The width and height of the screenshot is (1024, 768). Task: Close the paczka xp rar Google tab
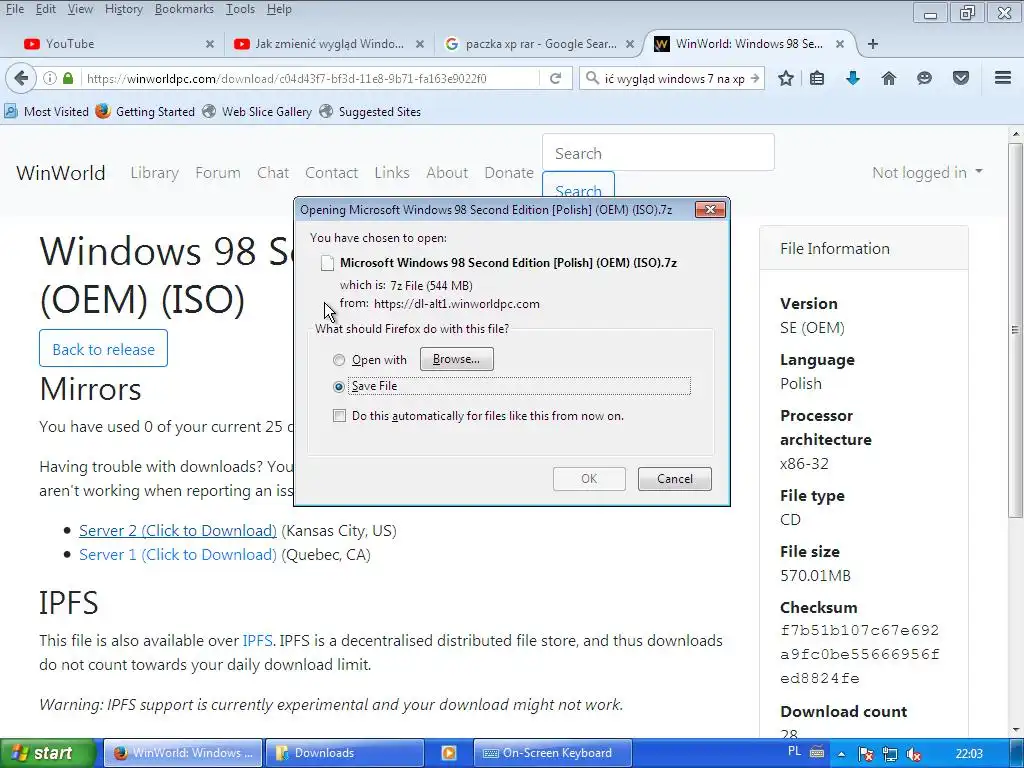[x=630, y=44]
